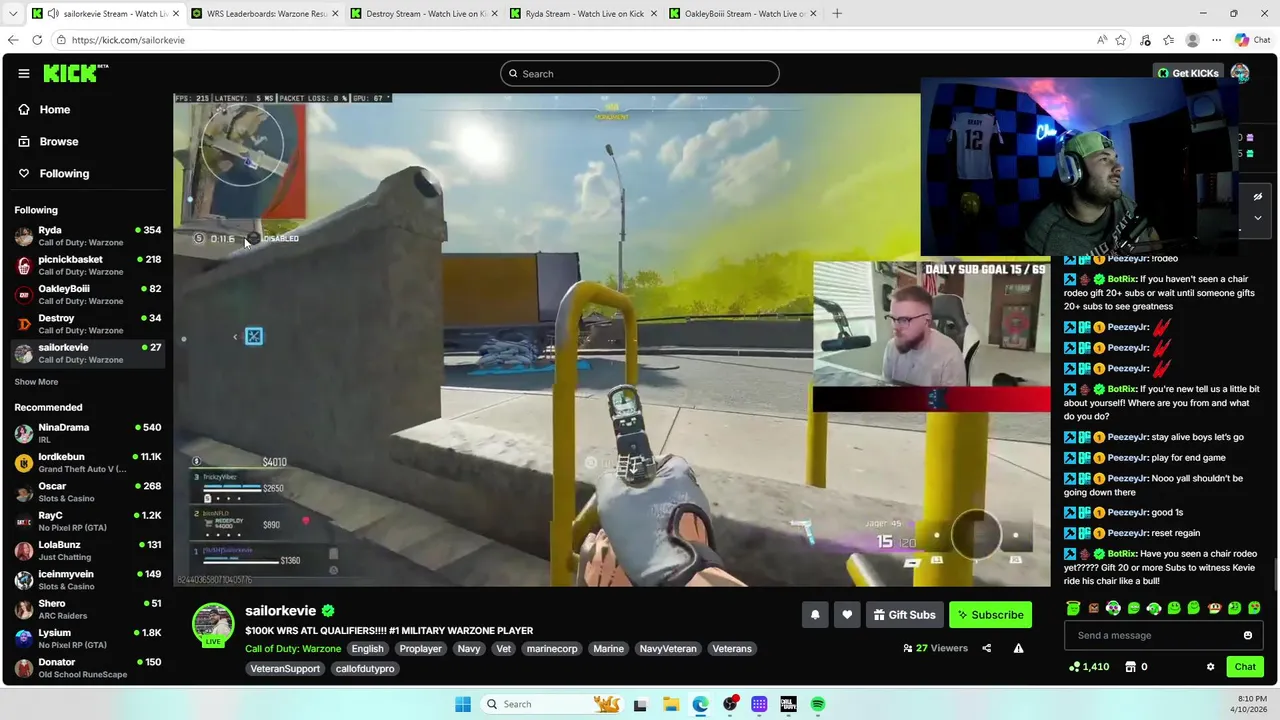1280x720 pixels.
Task: Report the stream with the warning icon
Action: tap(1018, 648)
